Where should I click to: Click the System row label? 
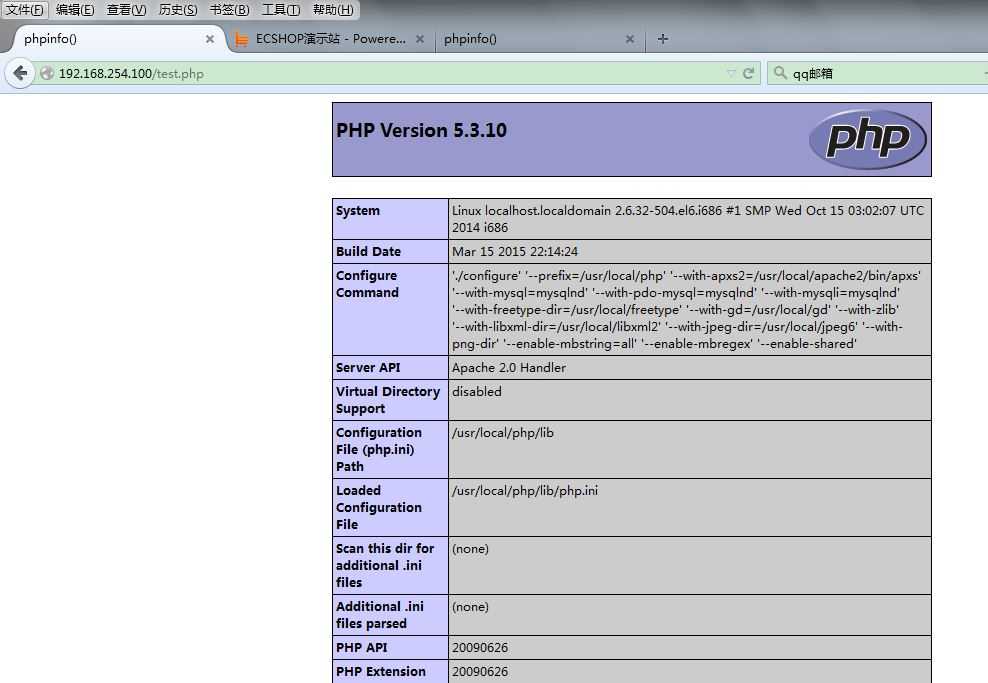[358, 210]
